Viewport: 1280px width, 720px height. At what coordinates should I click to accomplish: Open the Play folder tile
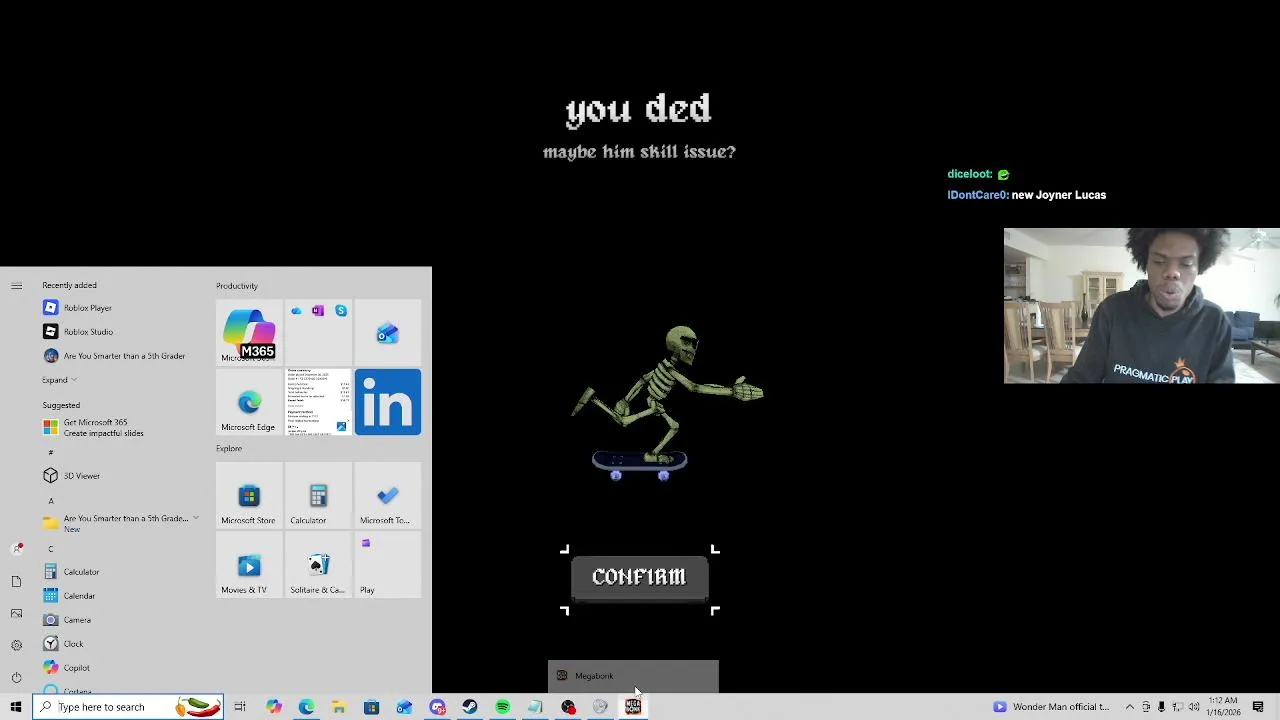coord(388,564)
